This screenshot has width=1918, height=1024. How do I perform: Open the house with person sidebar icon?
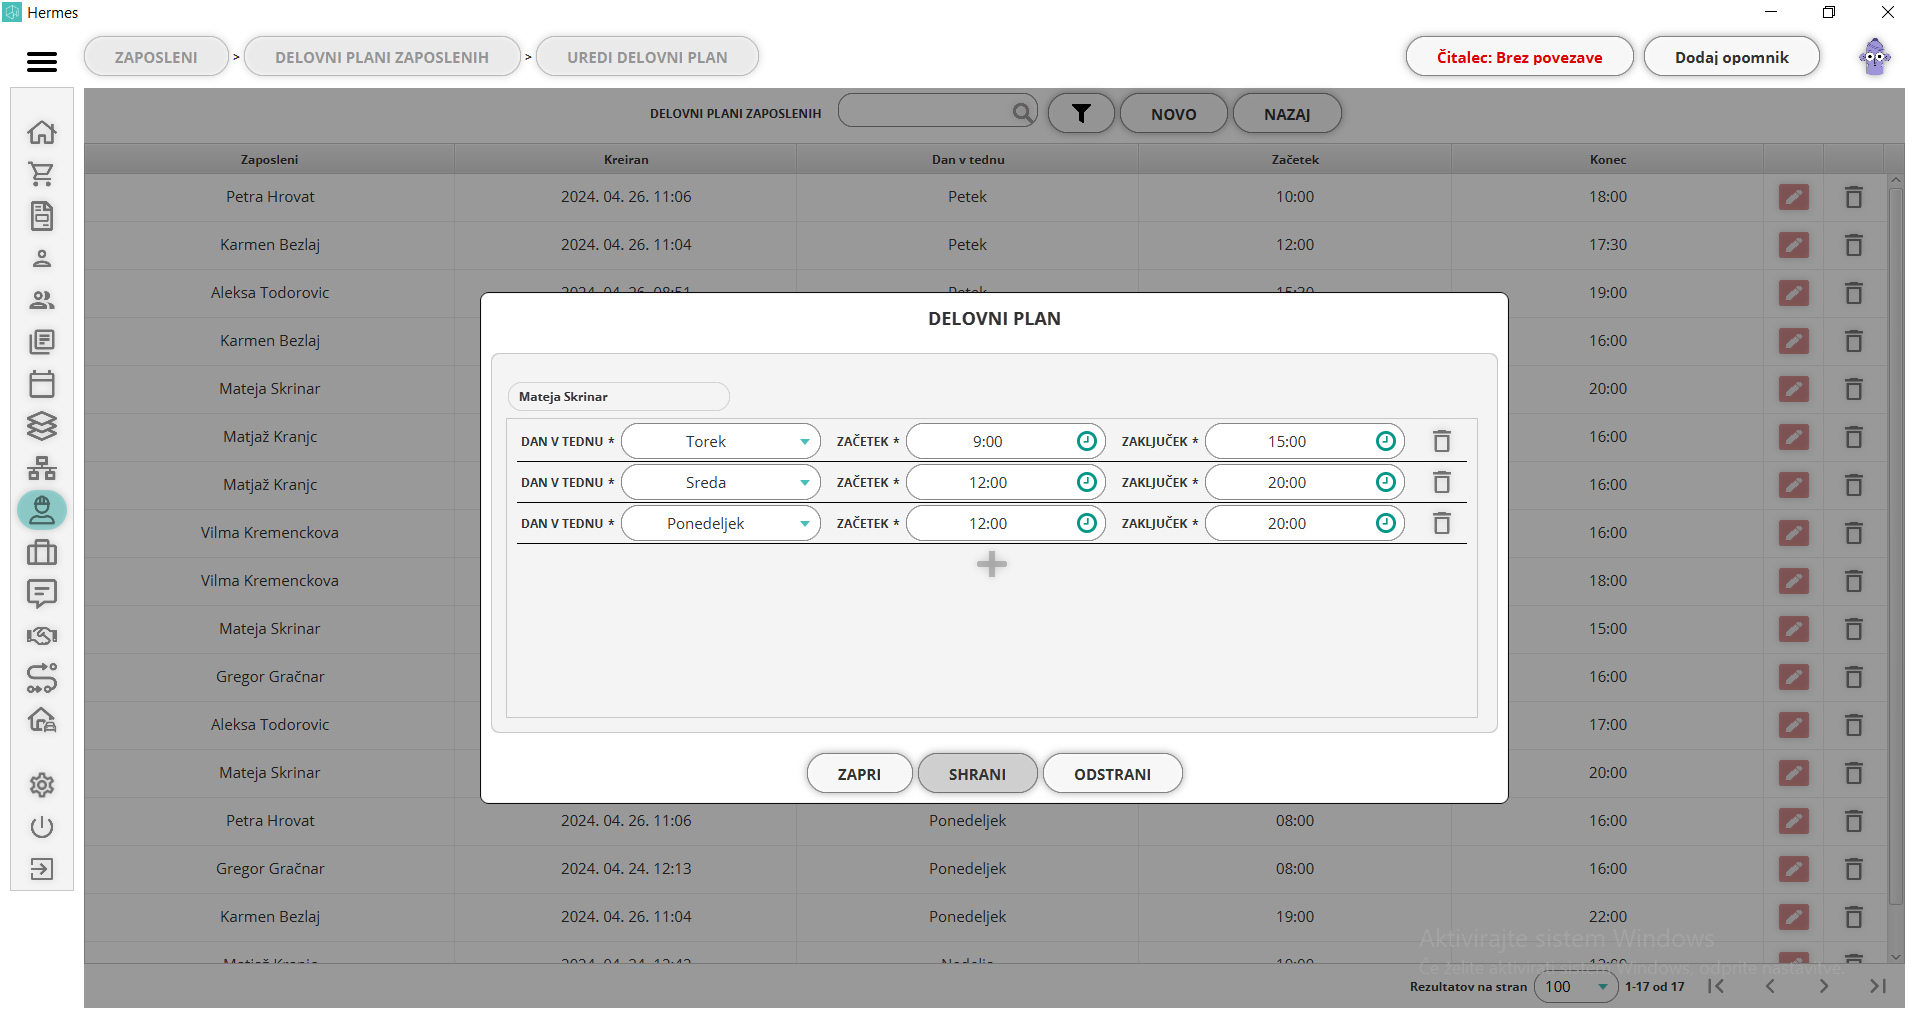pyautogui.click(x=42, y=720)
